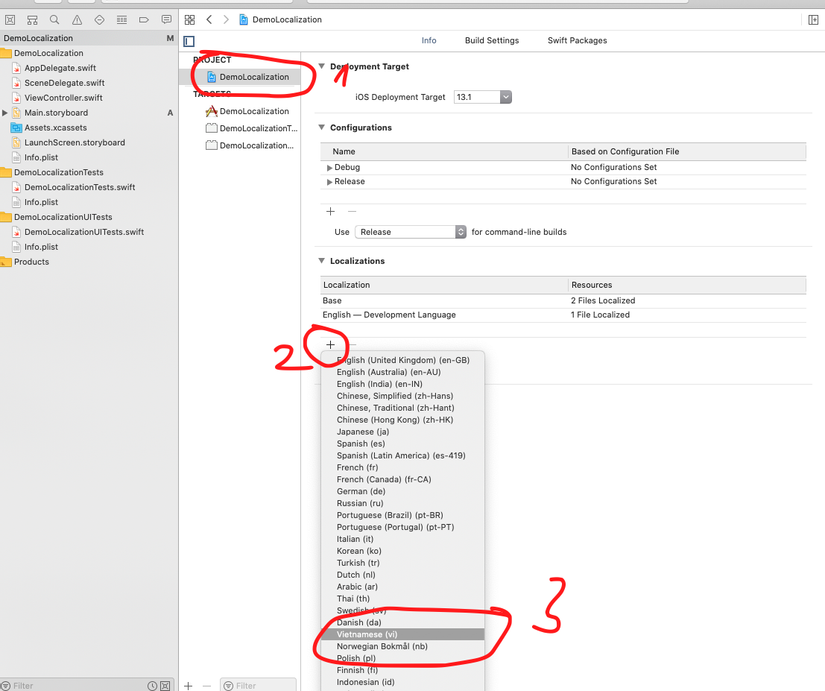Switch to the Build Settings tab
Viewport: 825px width, 691px height.
[x=491, y=41]
